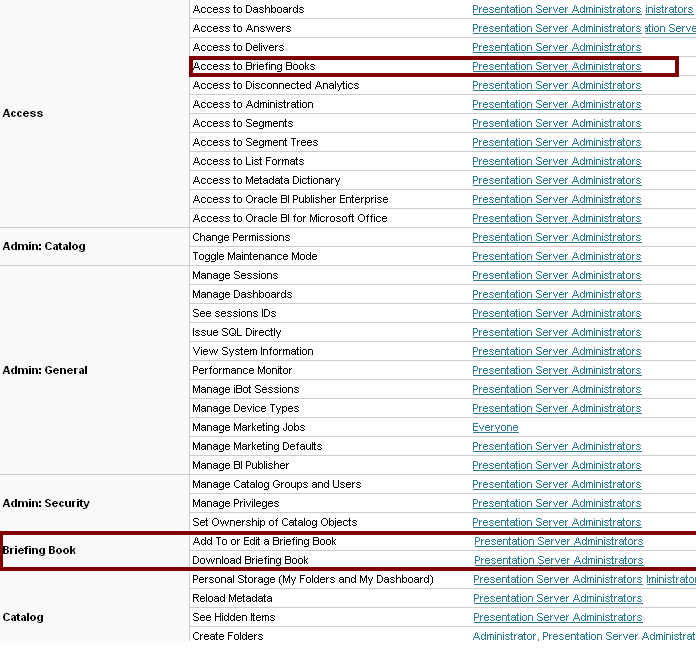Open permissions link for Change Permissions
This screenshot has width=696, height=648.
point(557,237)
